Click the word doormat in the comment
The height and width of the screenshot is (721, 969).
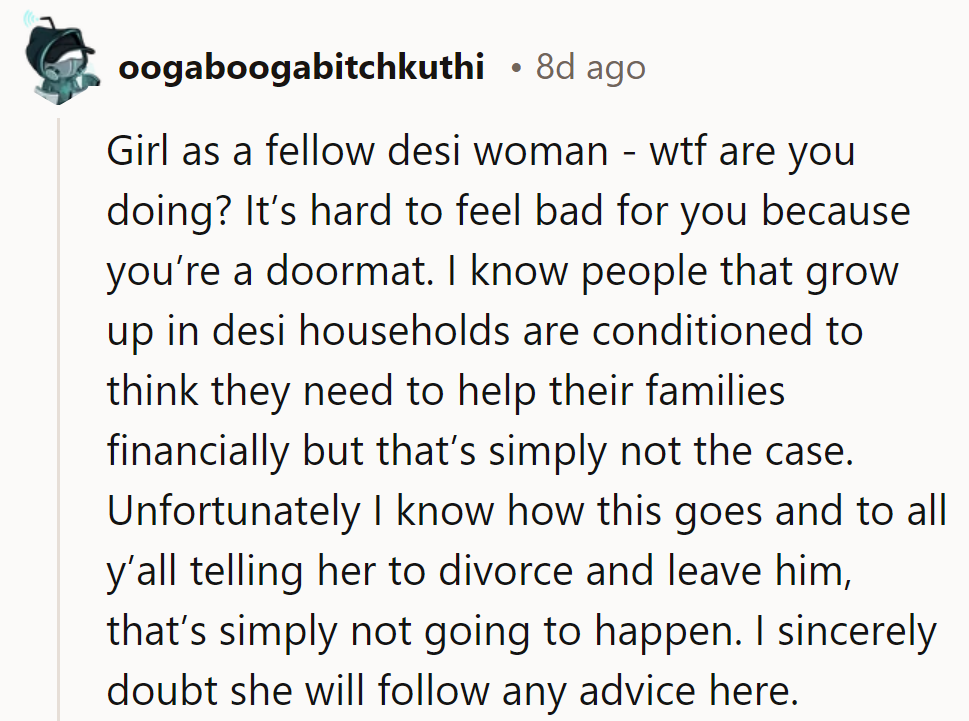tap(345, 271)
